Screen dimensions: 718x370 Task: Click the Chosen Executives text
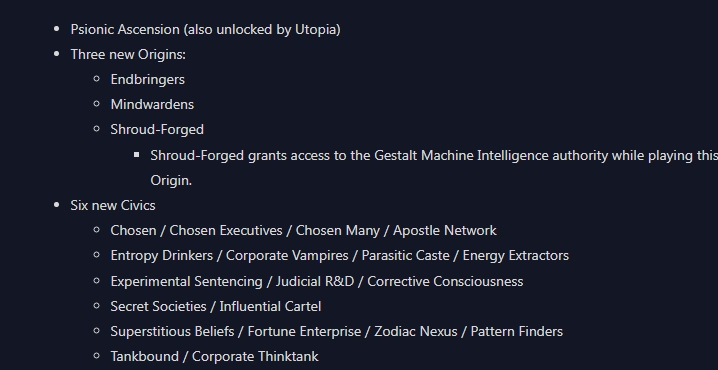226,230
